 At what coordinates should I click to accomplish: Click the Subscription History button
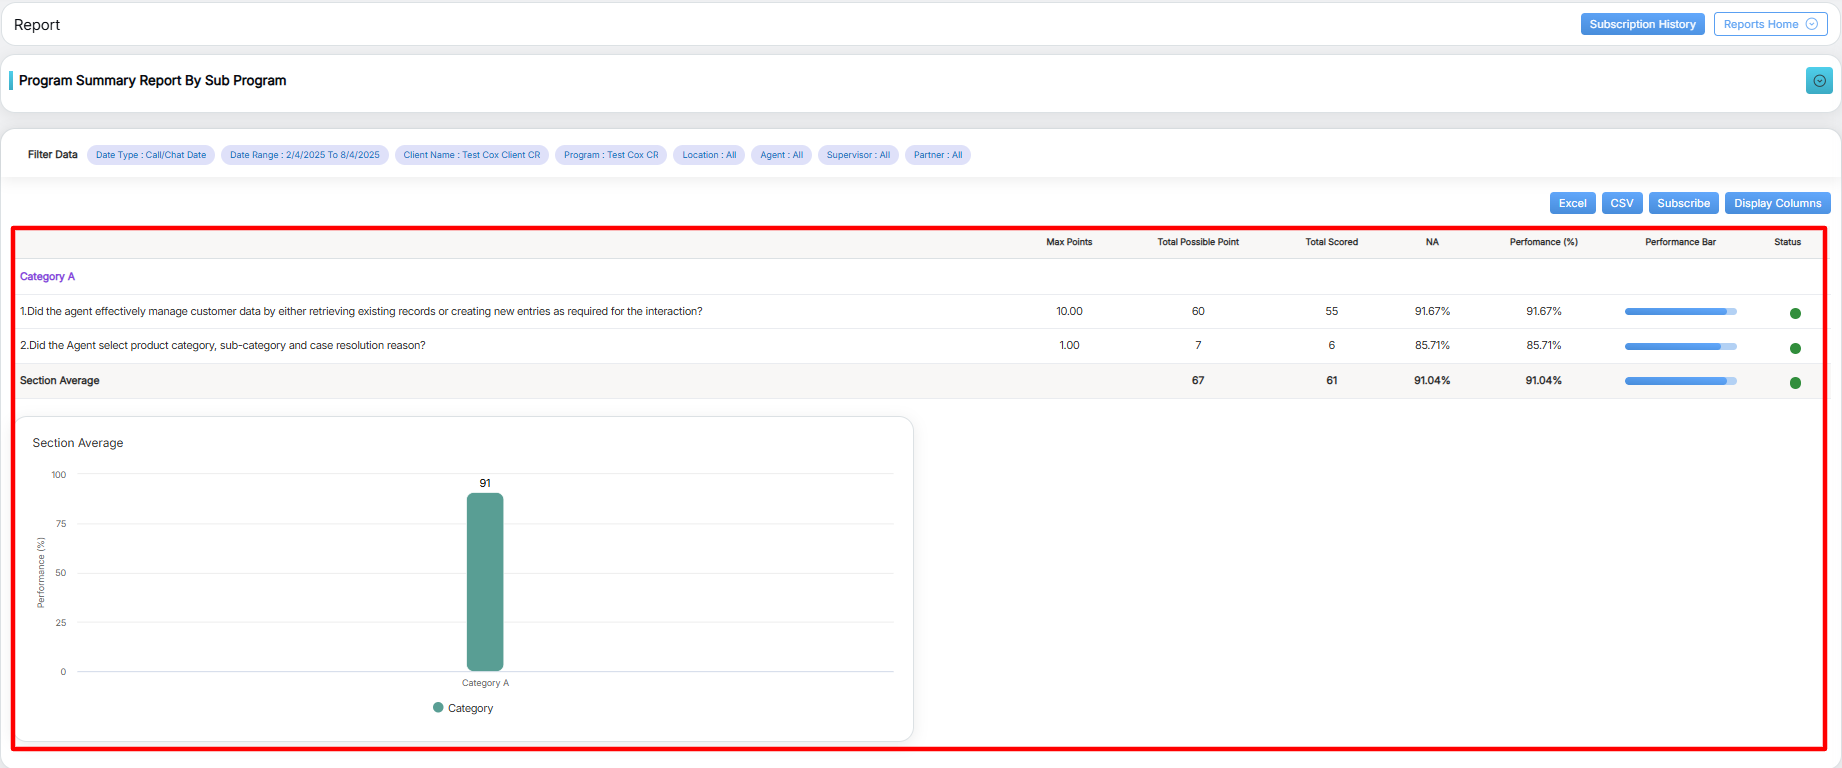1642,24
